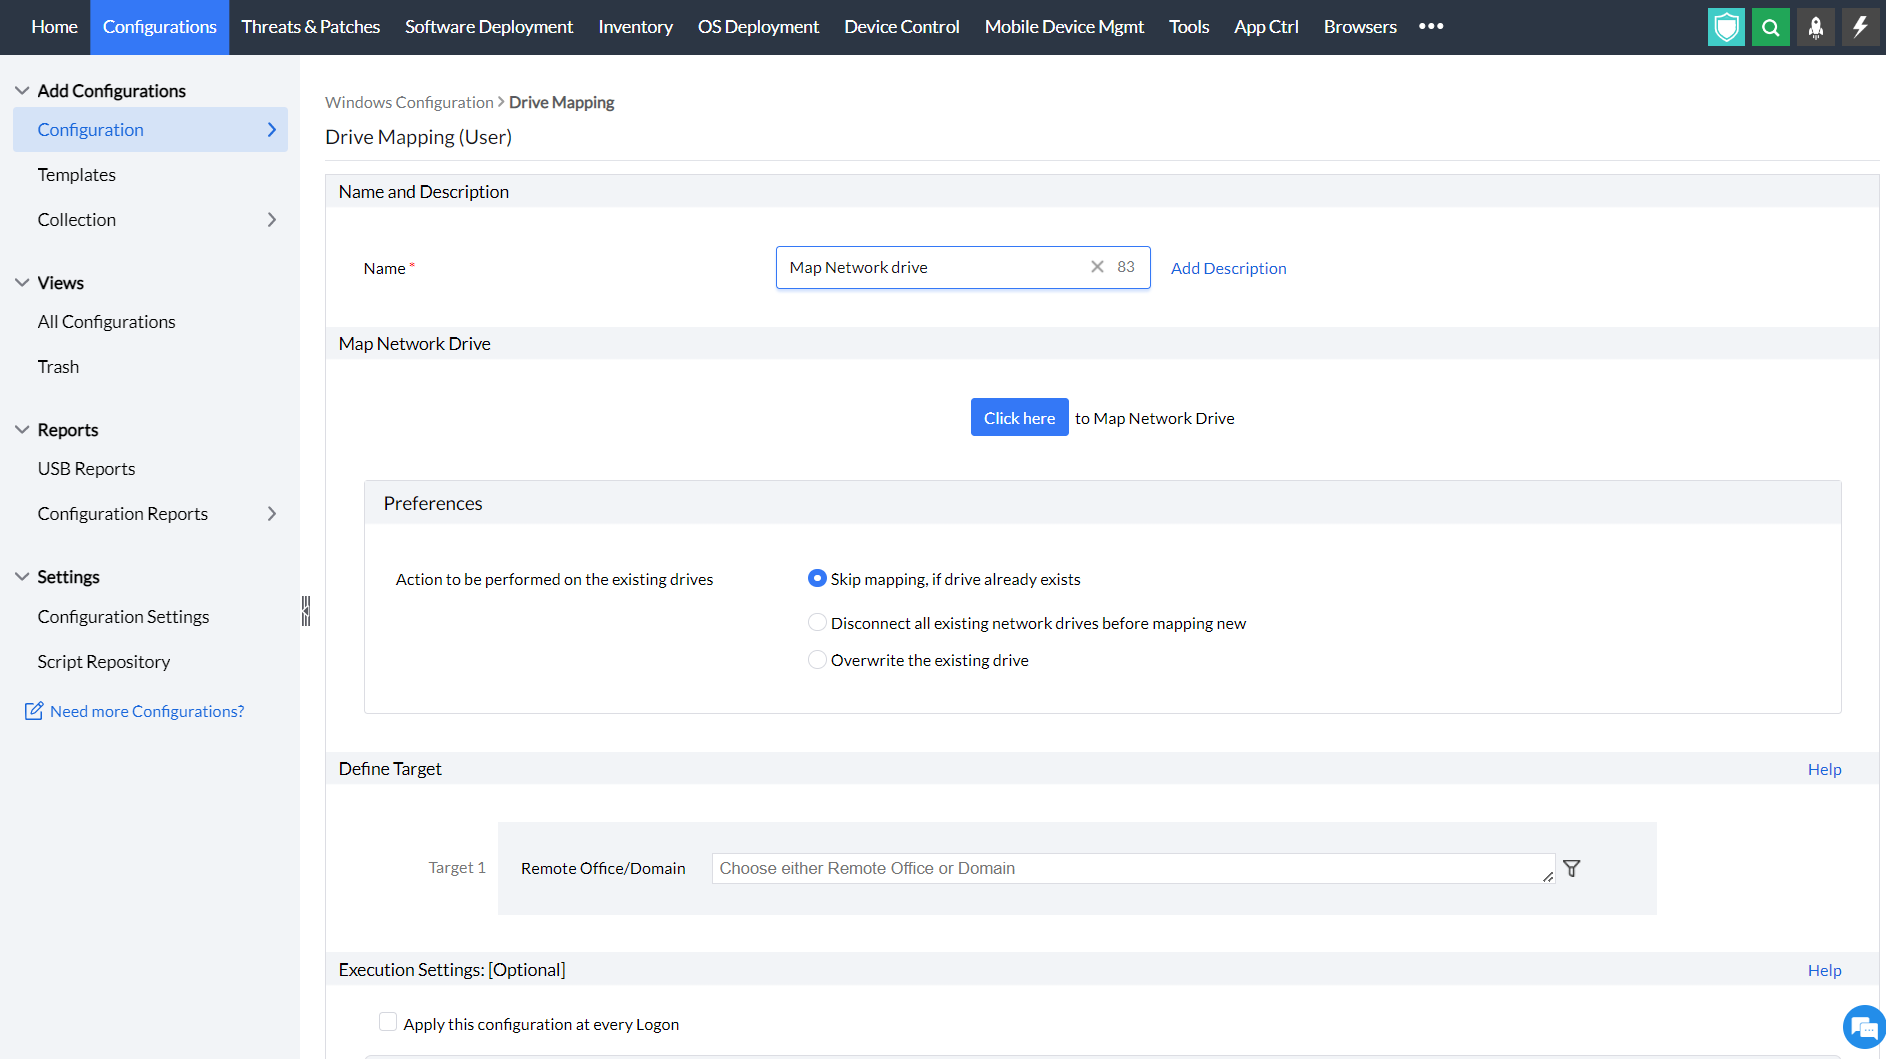Click the Add Description link
Image resolution: width=1886 pixels, height=1059 pixels.
(x=1228, y=268)
